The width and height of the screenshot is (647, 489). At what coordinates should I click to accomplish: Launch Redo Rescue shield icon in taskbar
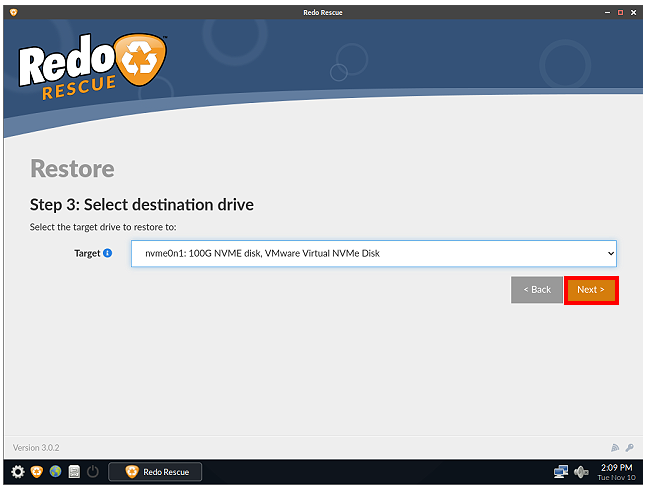point(37,472)
